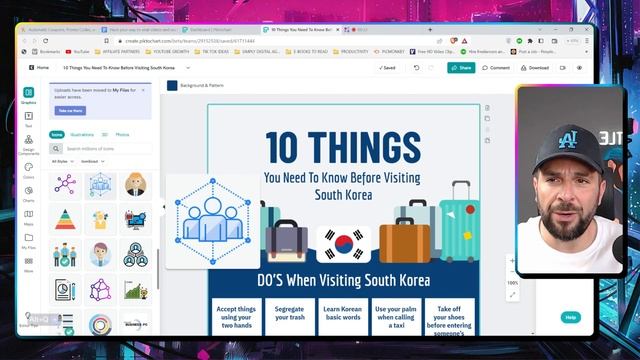Click Take me there button

point(70,111)
